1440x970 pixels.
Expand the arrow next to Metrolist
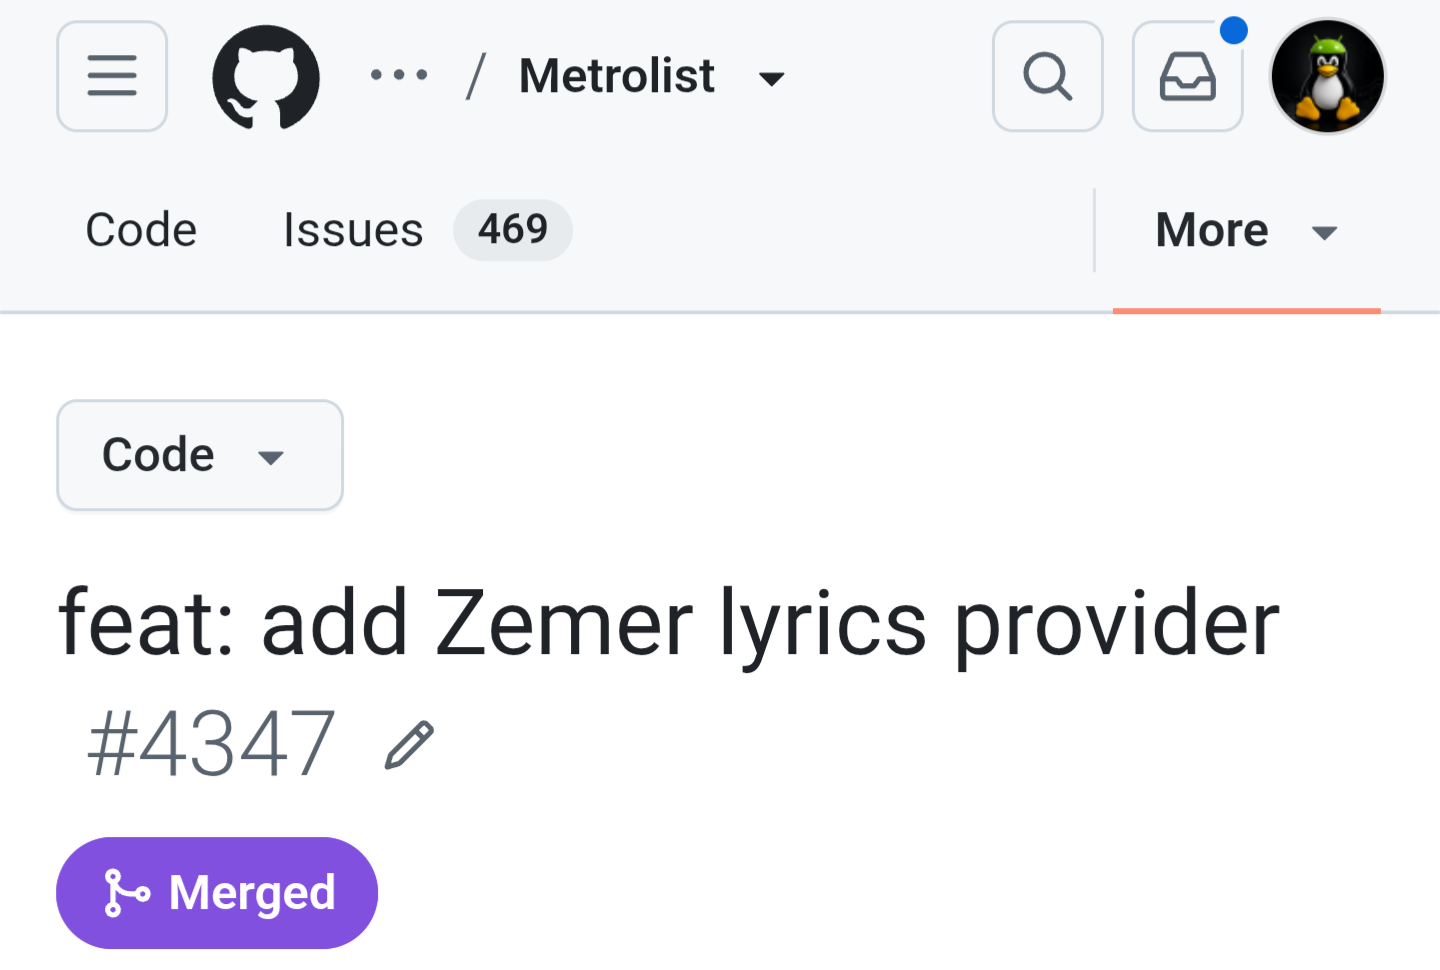[x=771, y=79]
